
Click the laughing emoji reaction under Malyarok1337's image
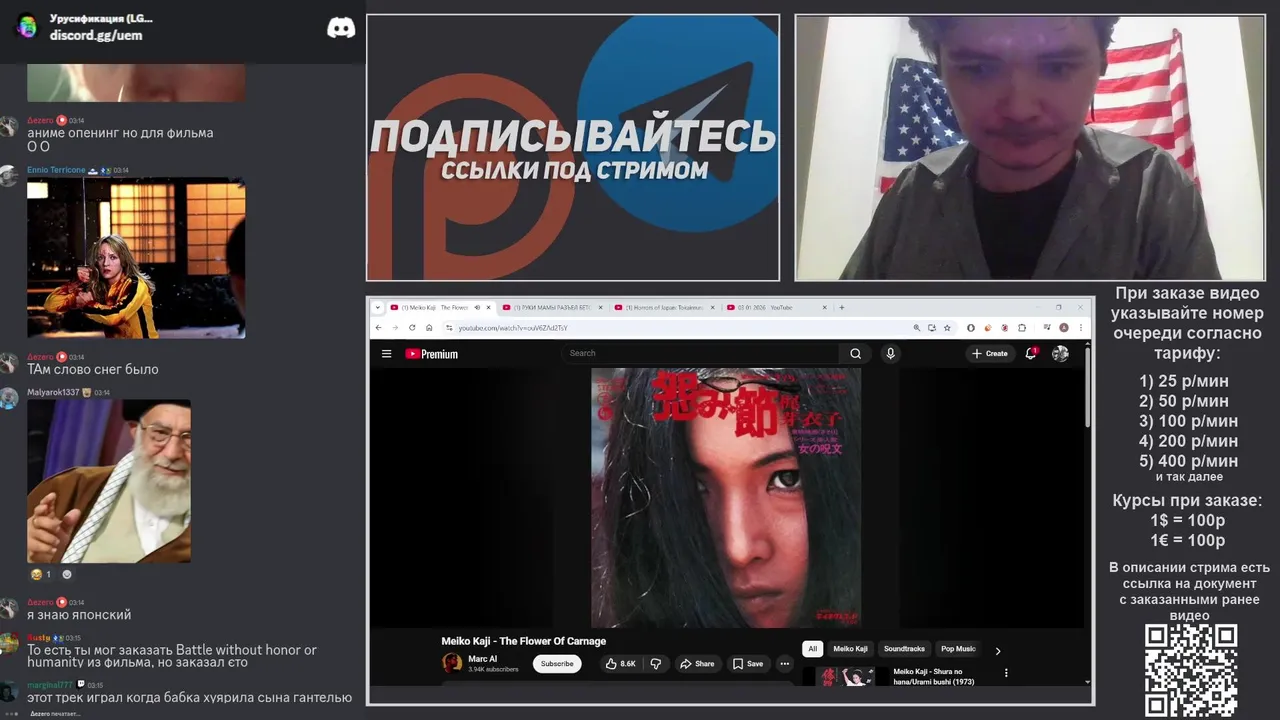pos(41,574)
